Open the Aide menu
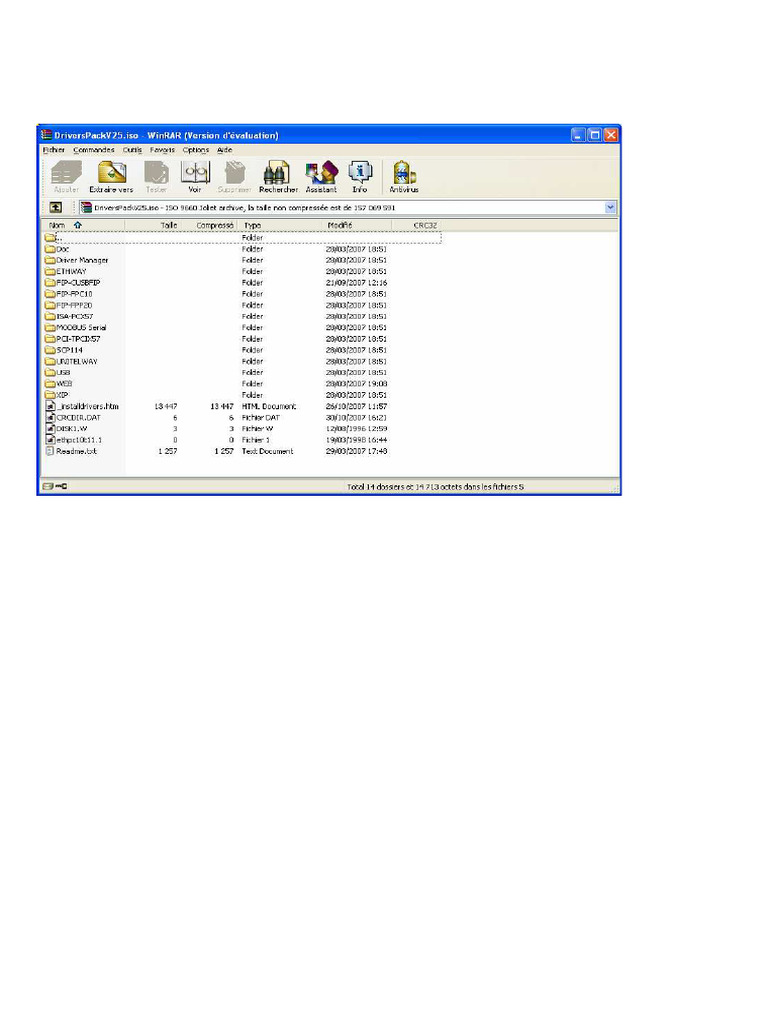 point(225,150)
